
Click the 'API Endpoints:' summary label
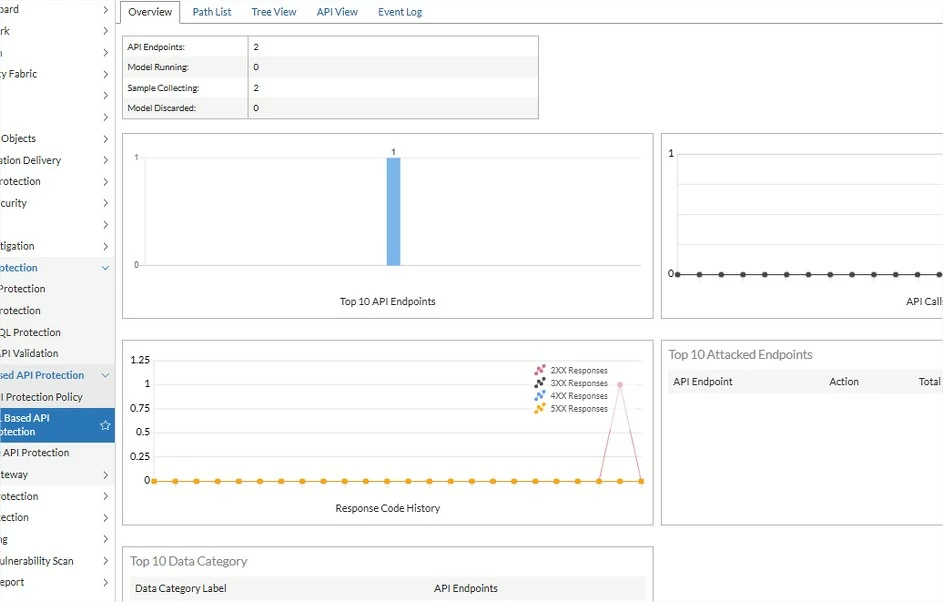click(x=156, y=47)
